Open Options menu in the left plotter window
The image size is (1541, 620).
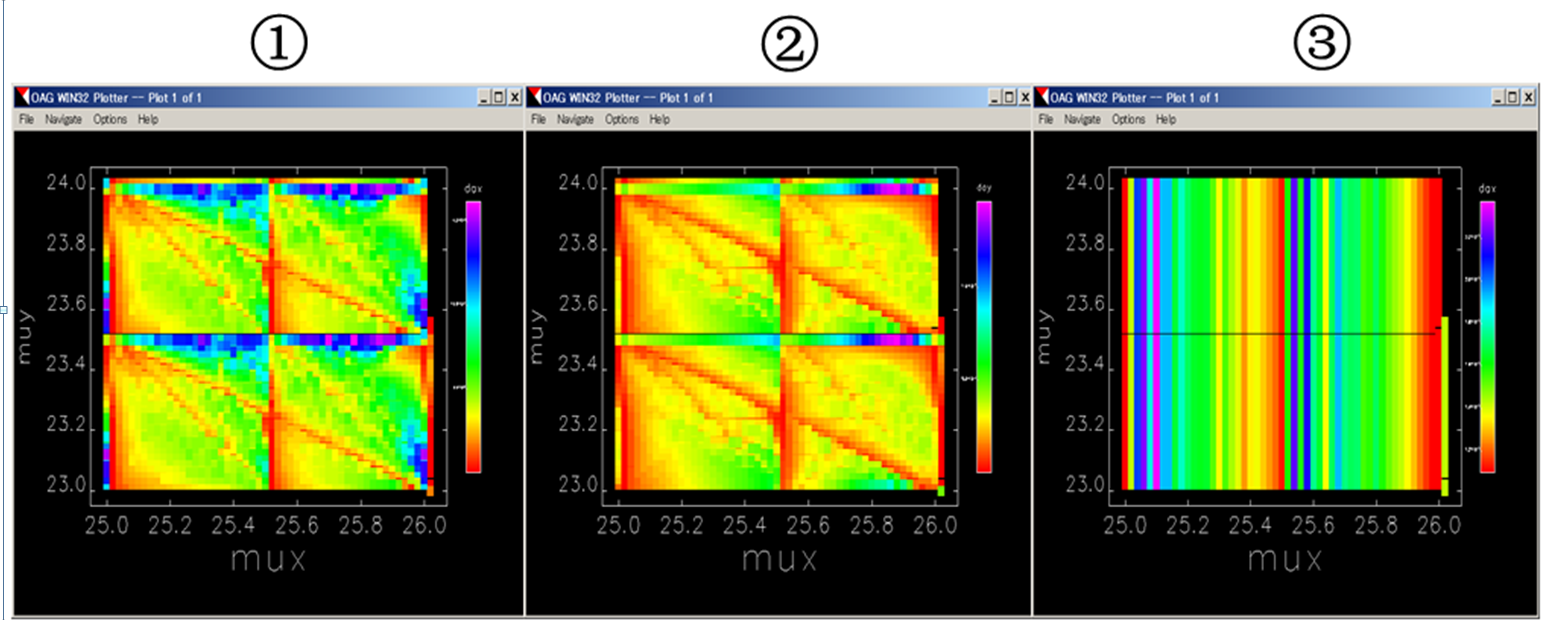click(110, 119)
